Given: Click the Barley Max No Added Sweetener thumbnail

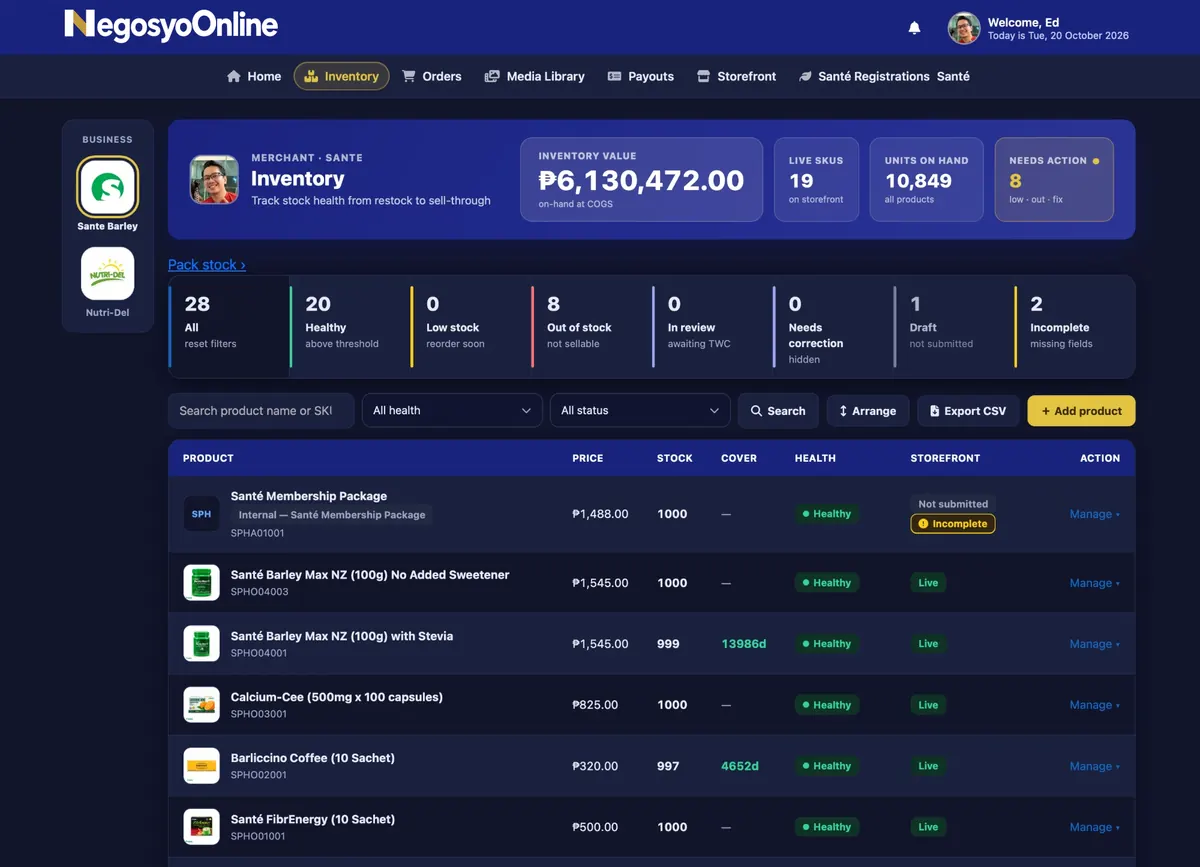Looking at the screenshot, I should (201, 583).
